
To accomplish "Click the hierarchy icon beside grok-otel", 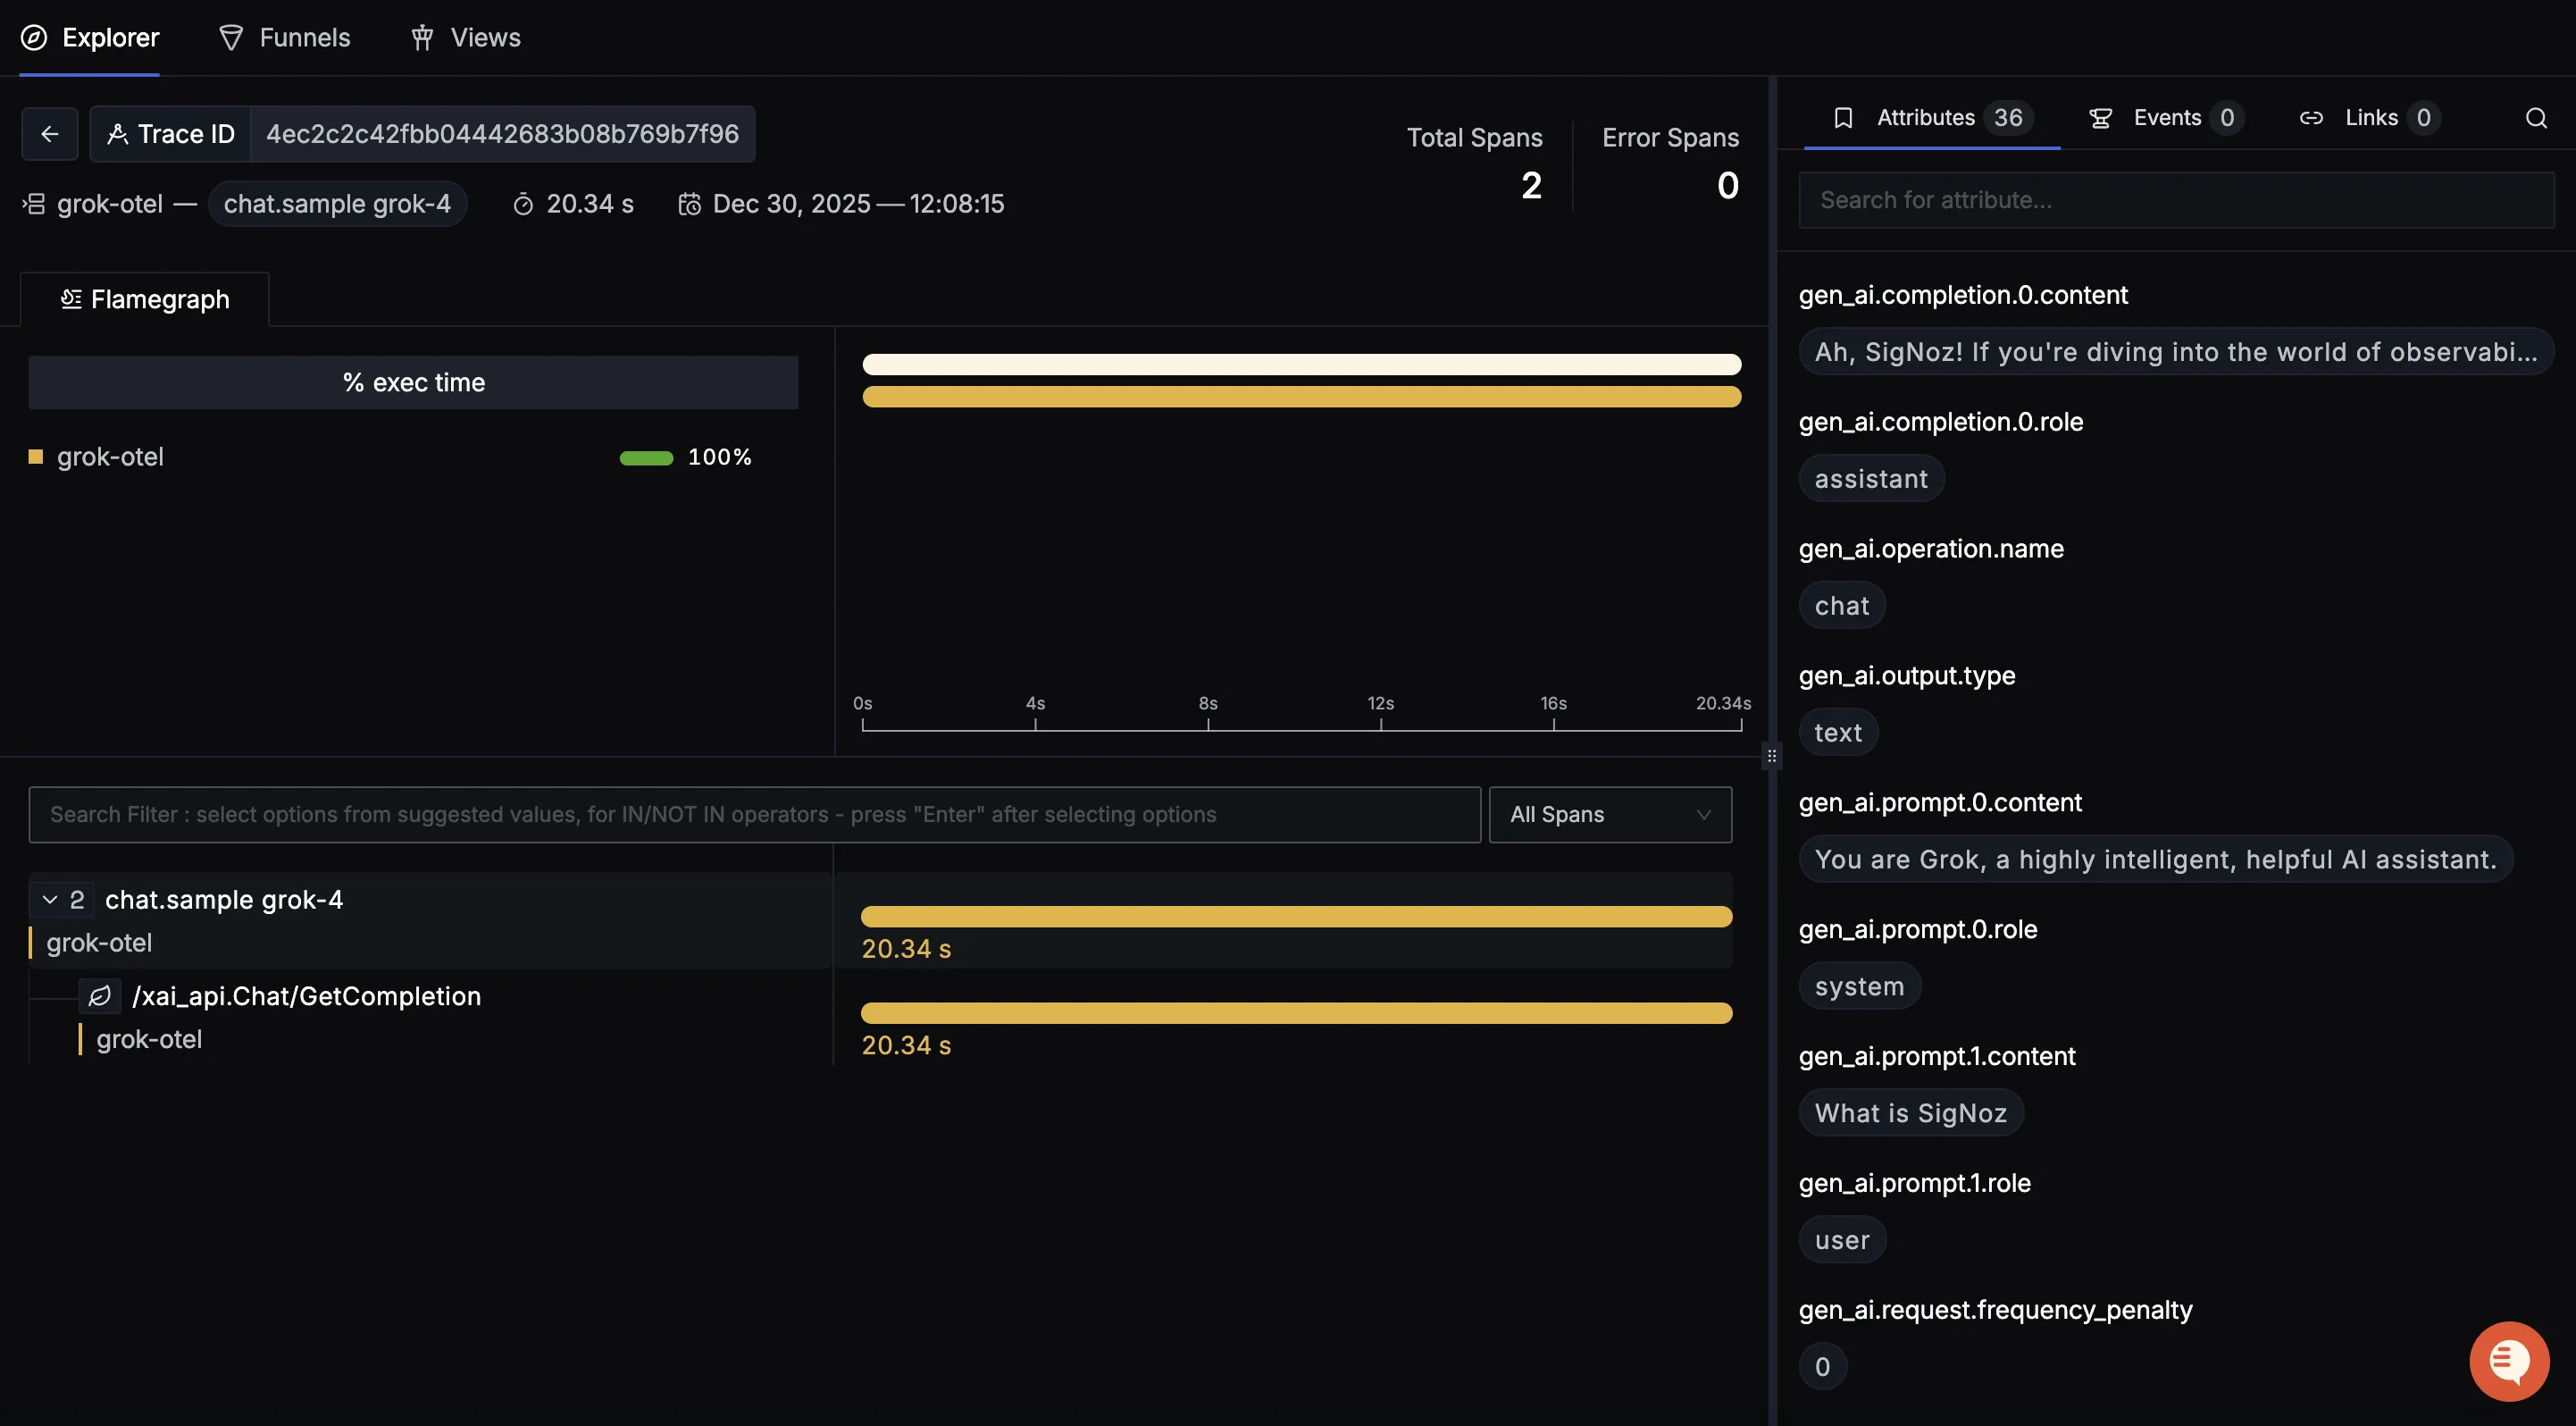I will (x=33, y=203).
